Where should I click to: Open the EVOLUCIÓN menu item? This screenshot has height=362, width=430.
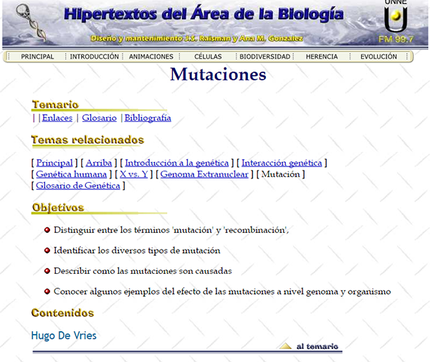[x=379, y=57]
